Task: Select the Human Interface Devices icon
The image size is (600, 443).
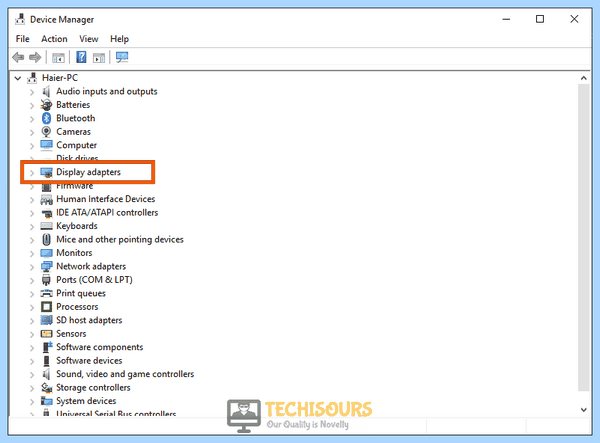Action: click(46, 199)
